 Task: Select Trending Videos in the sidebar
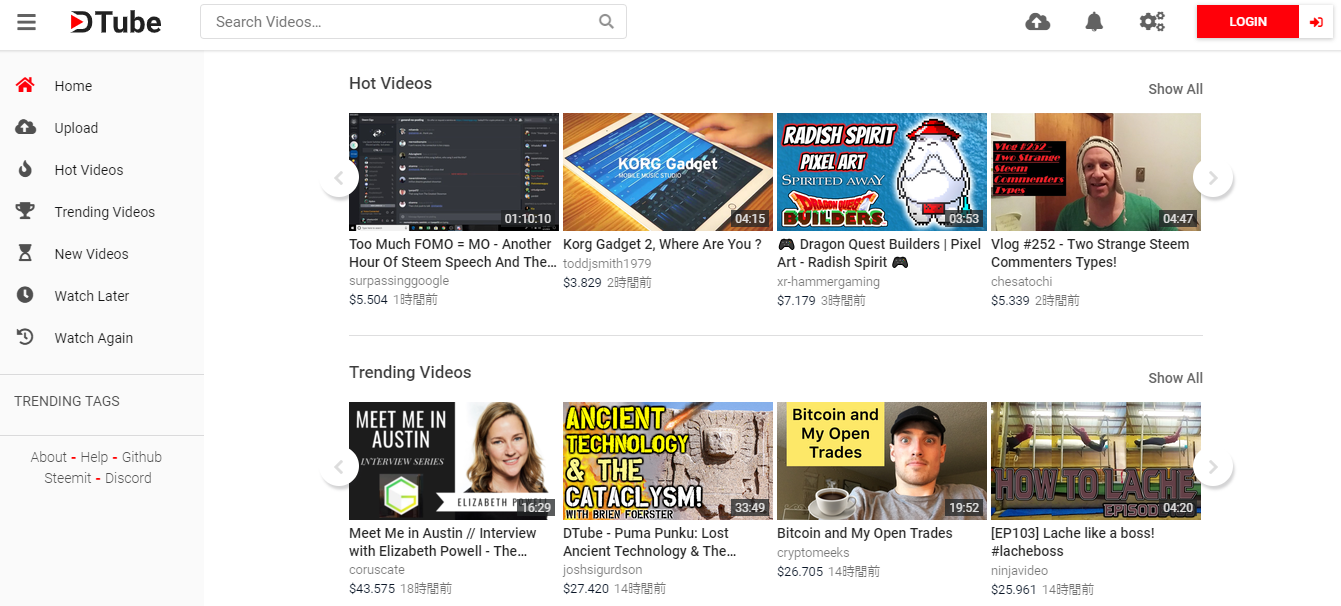pyautogui.click(x=104, y=212)
